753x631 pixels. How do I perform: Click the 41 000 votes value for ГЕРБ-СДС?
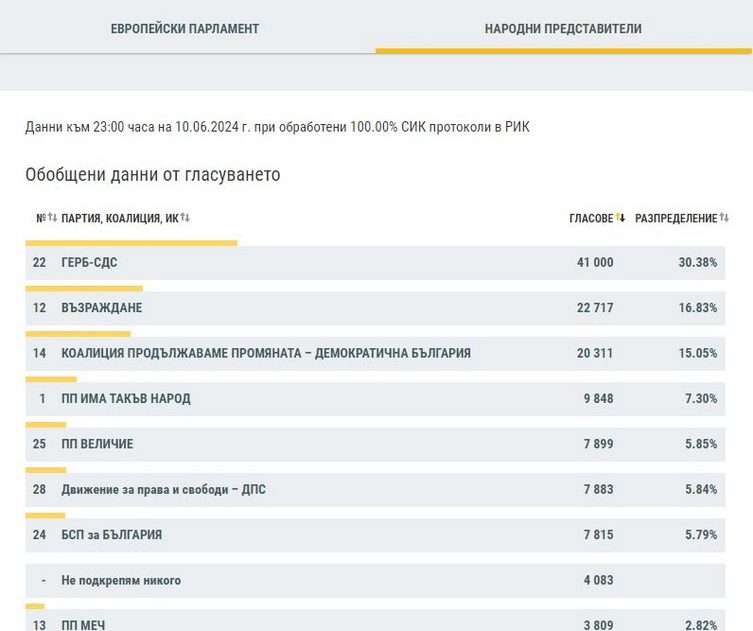coord(594,262)
